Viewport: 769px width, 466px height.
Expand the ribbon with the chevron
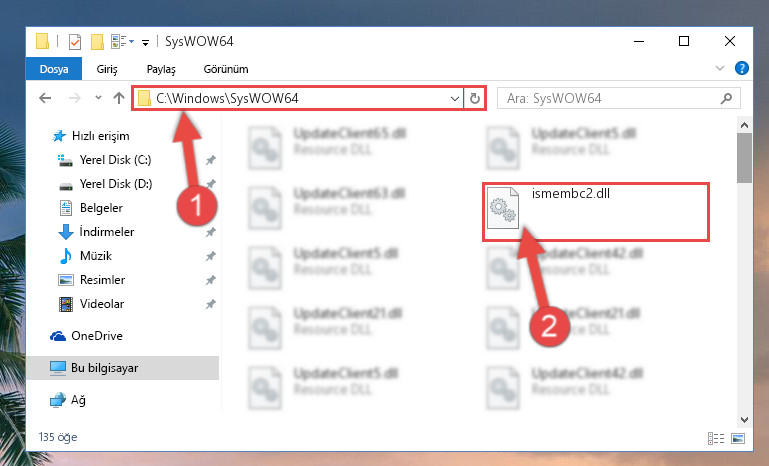tap(719, 68)
